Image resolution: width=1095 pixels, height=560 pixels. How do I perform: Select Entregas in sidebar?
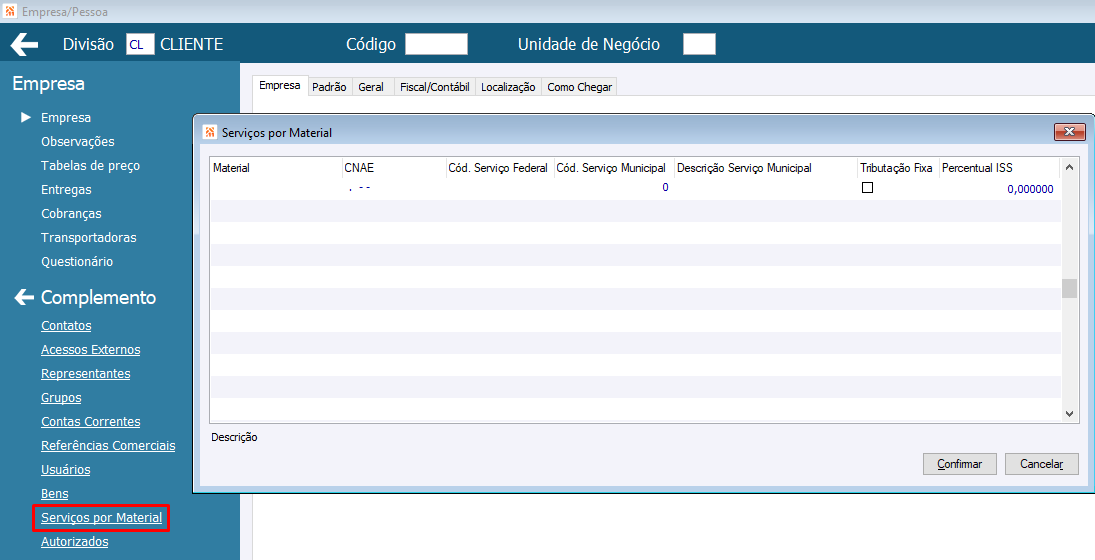[66, 190]
